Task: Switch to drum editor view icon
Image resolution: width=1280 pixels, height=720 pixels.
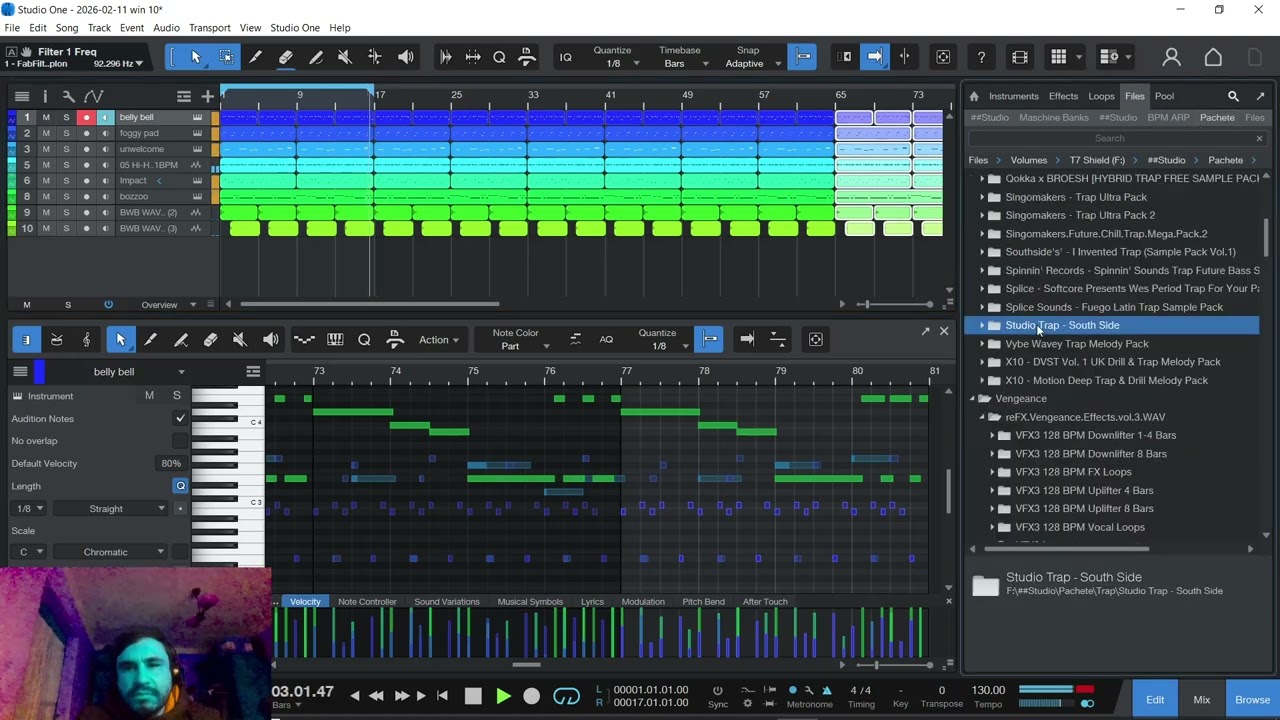Action: [57, 340]
